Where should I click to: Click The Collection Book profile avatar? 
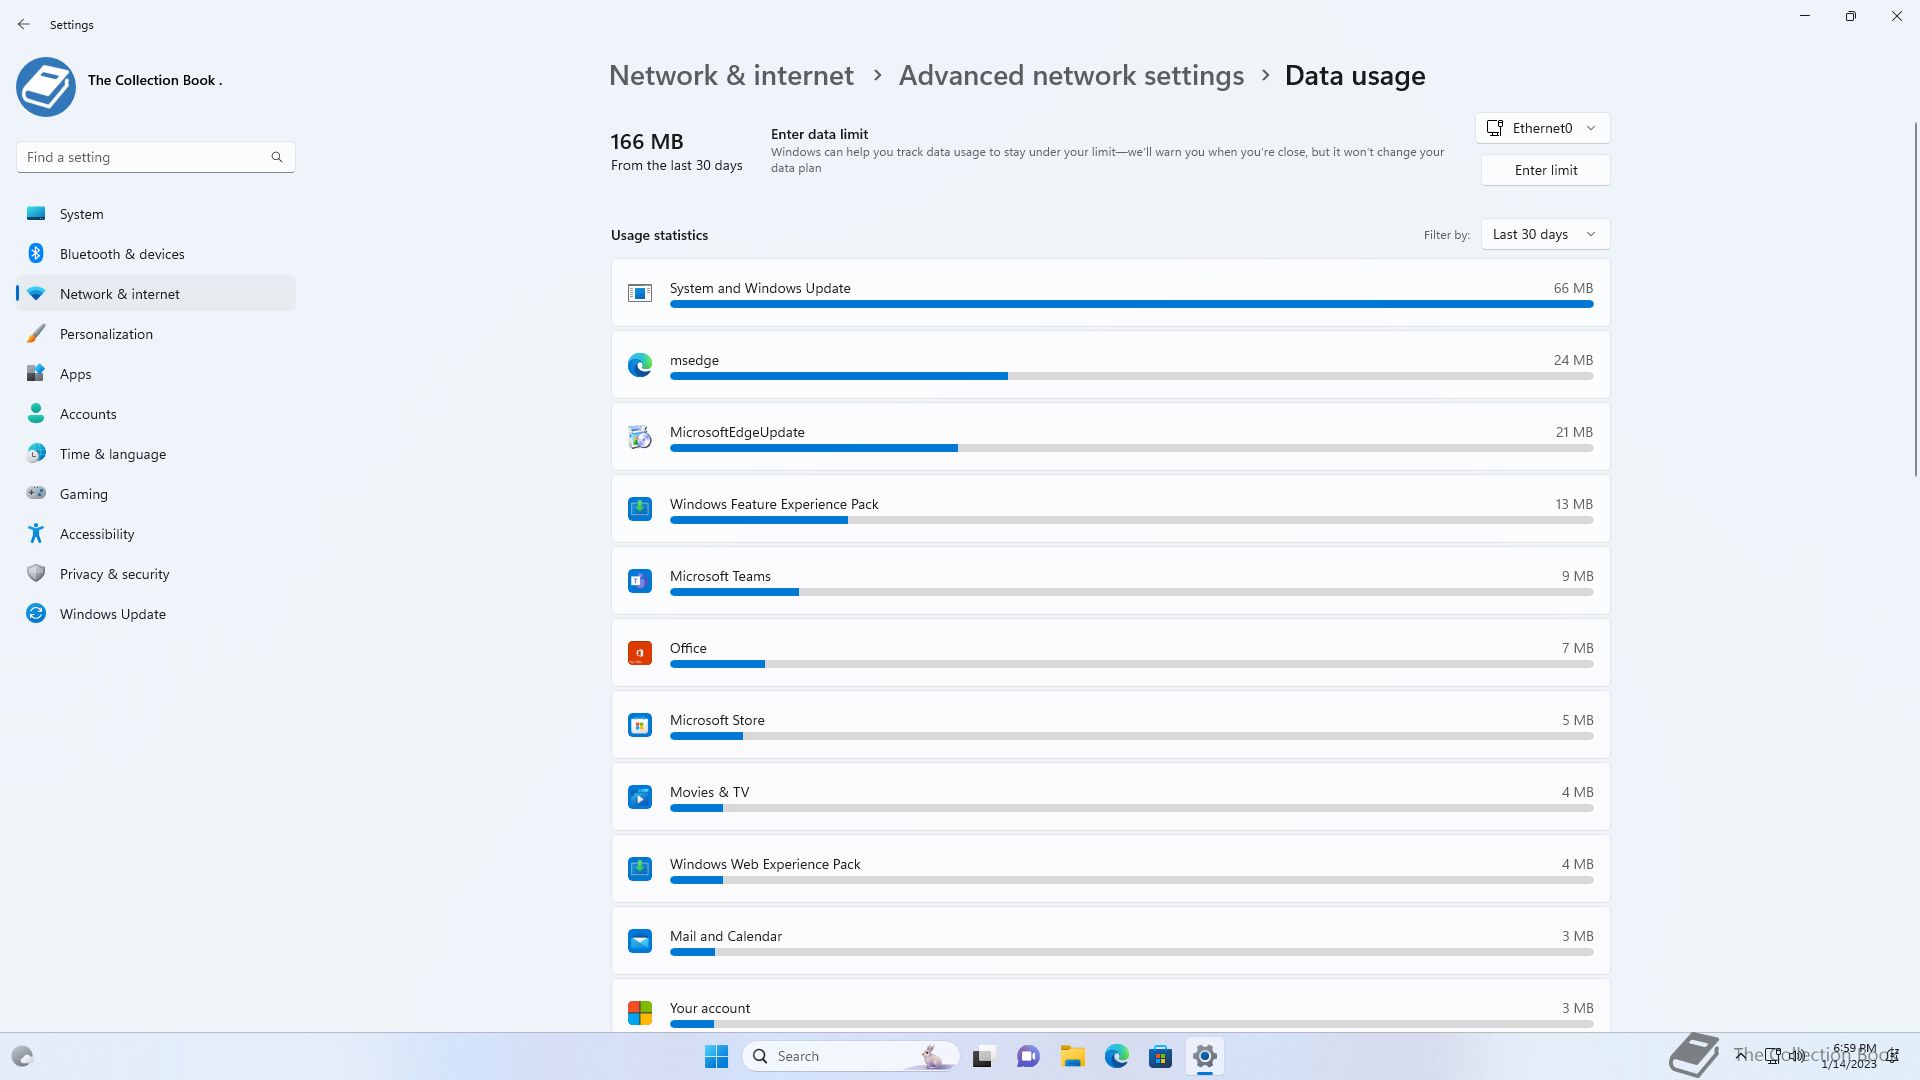pyautogui.click(x=46, y=87)
